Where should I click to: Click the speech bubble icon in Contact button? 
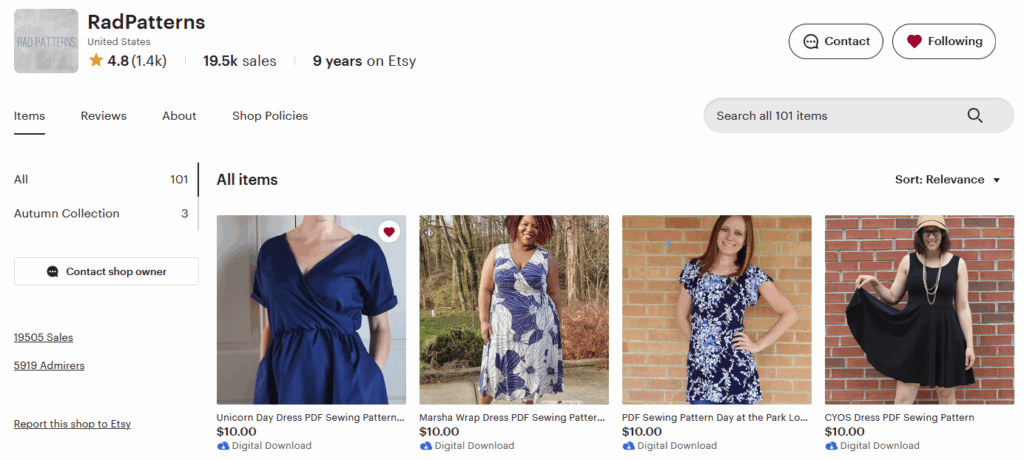(810, 42)
